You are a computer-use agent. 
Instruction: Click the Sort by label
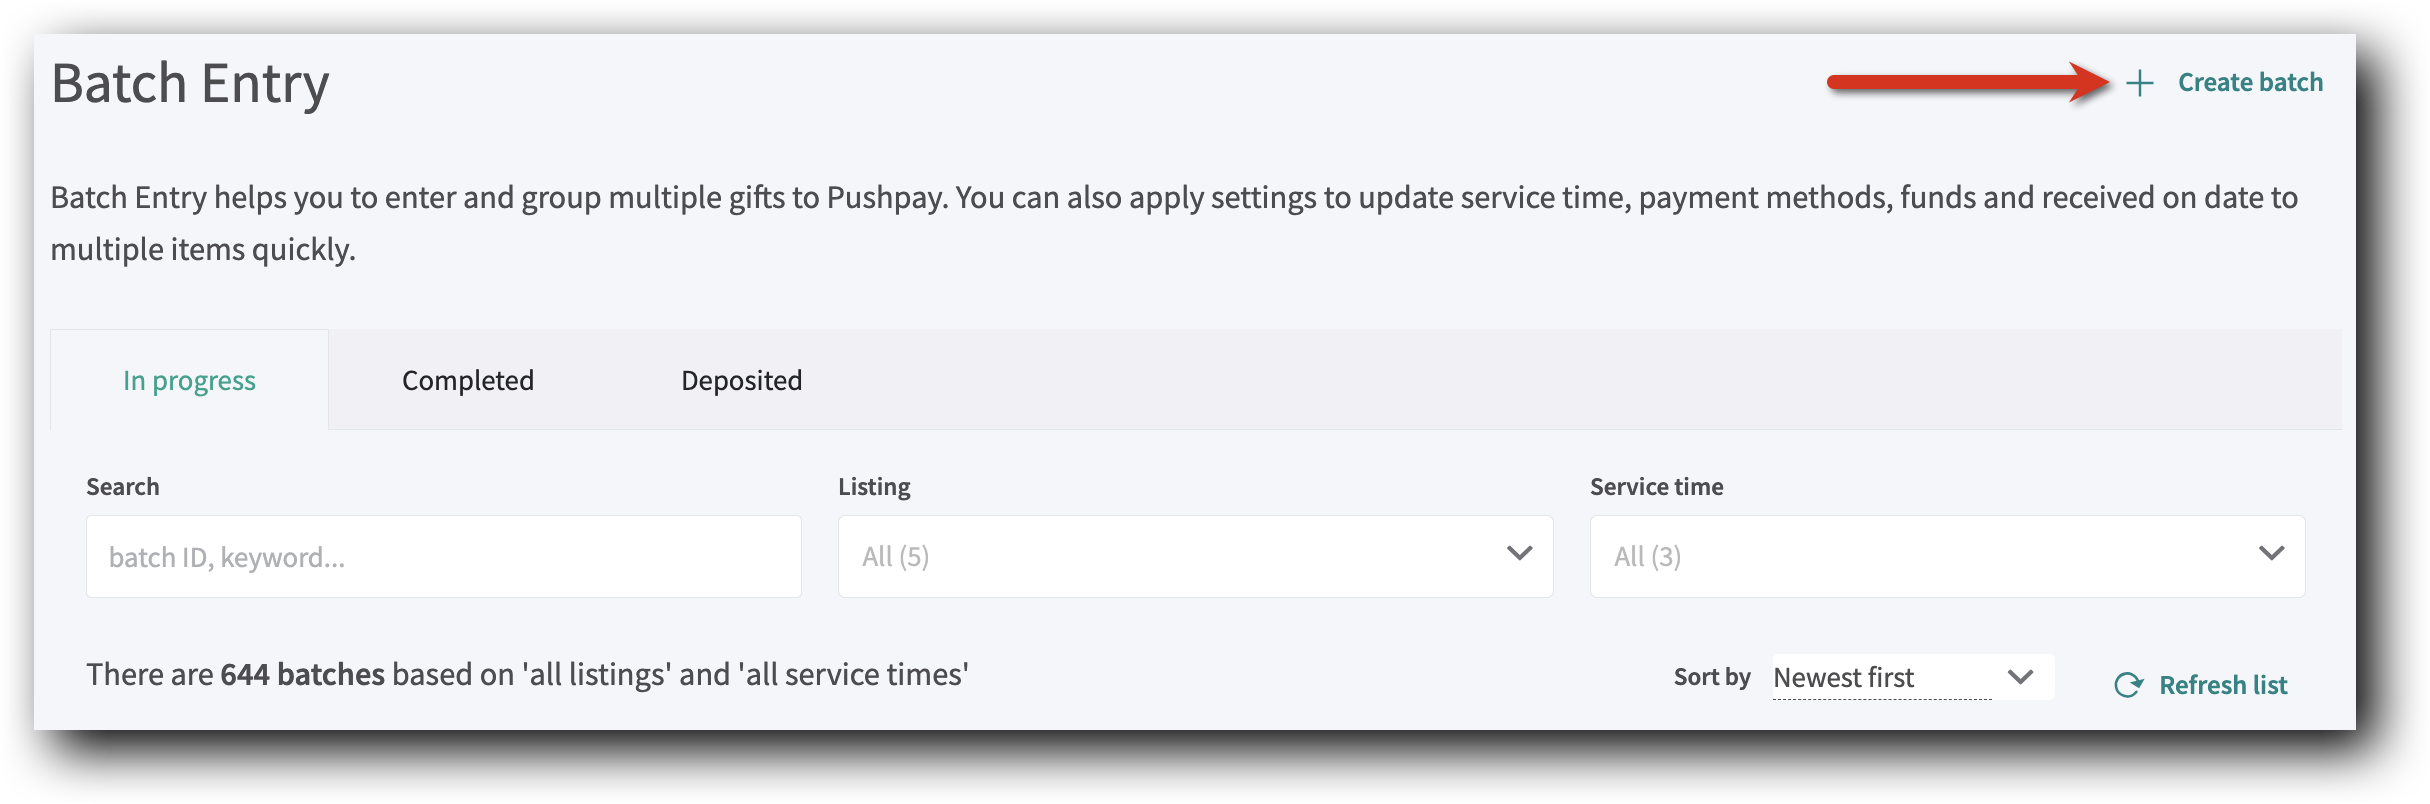[1712, 677]
